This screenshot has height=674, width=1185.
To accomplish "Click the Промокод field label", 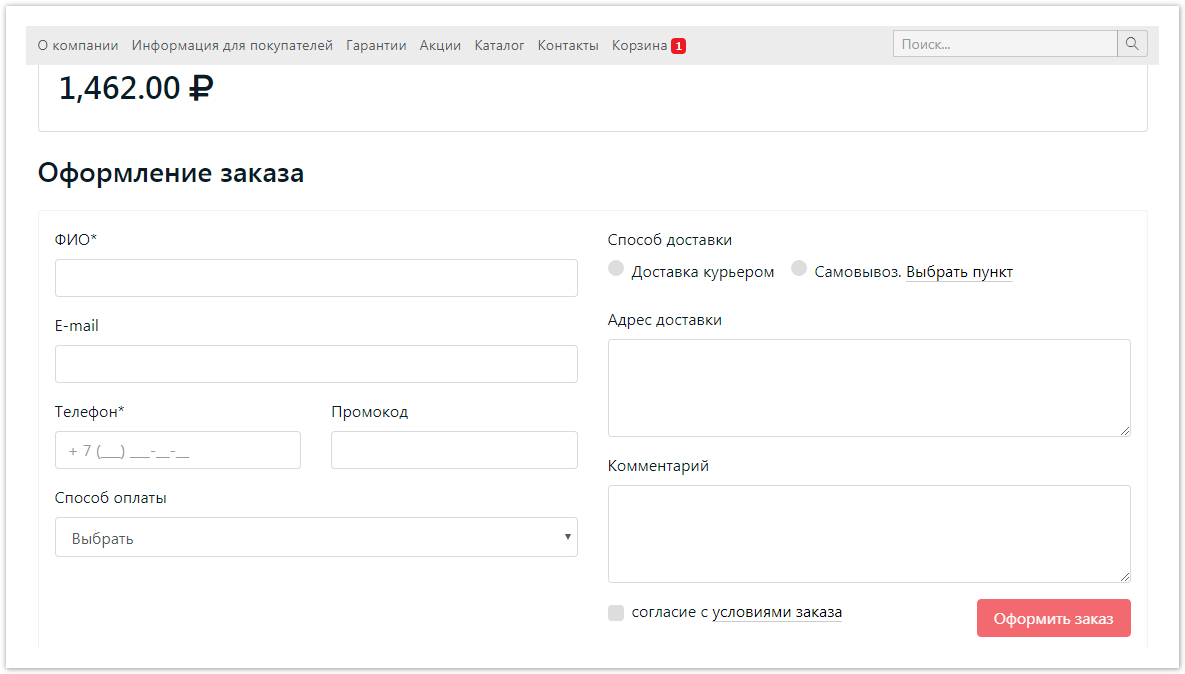I will [x=370, y=412].
